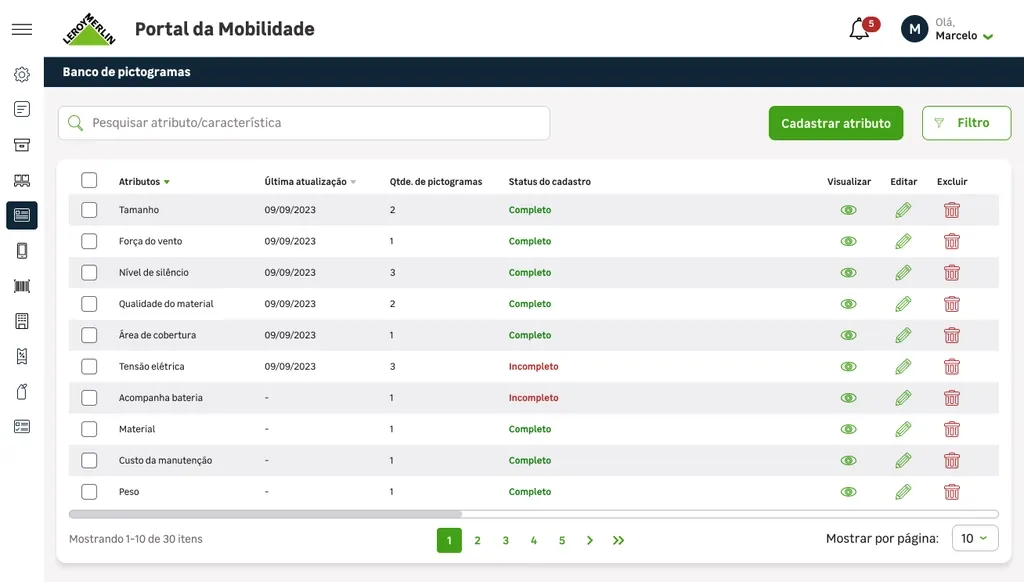This screenshot has height=582, width=1024.
Task: Click the search magnifier icon
Action: tap(75, 123)
